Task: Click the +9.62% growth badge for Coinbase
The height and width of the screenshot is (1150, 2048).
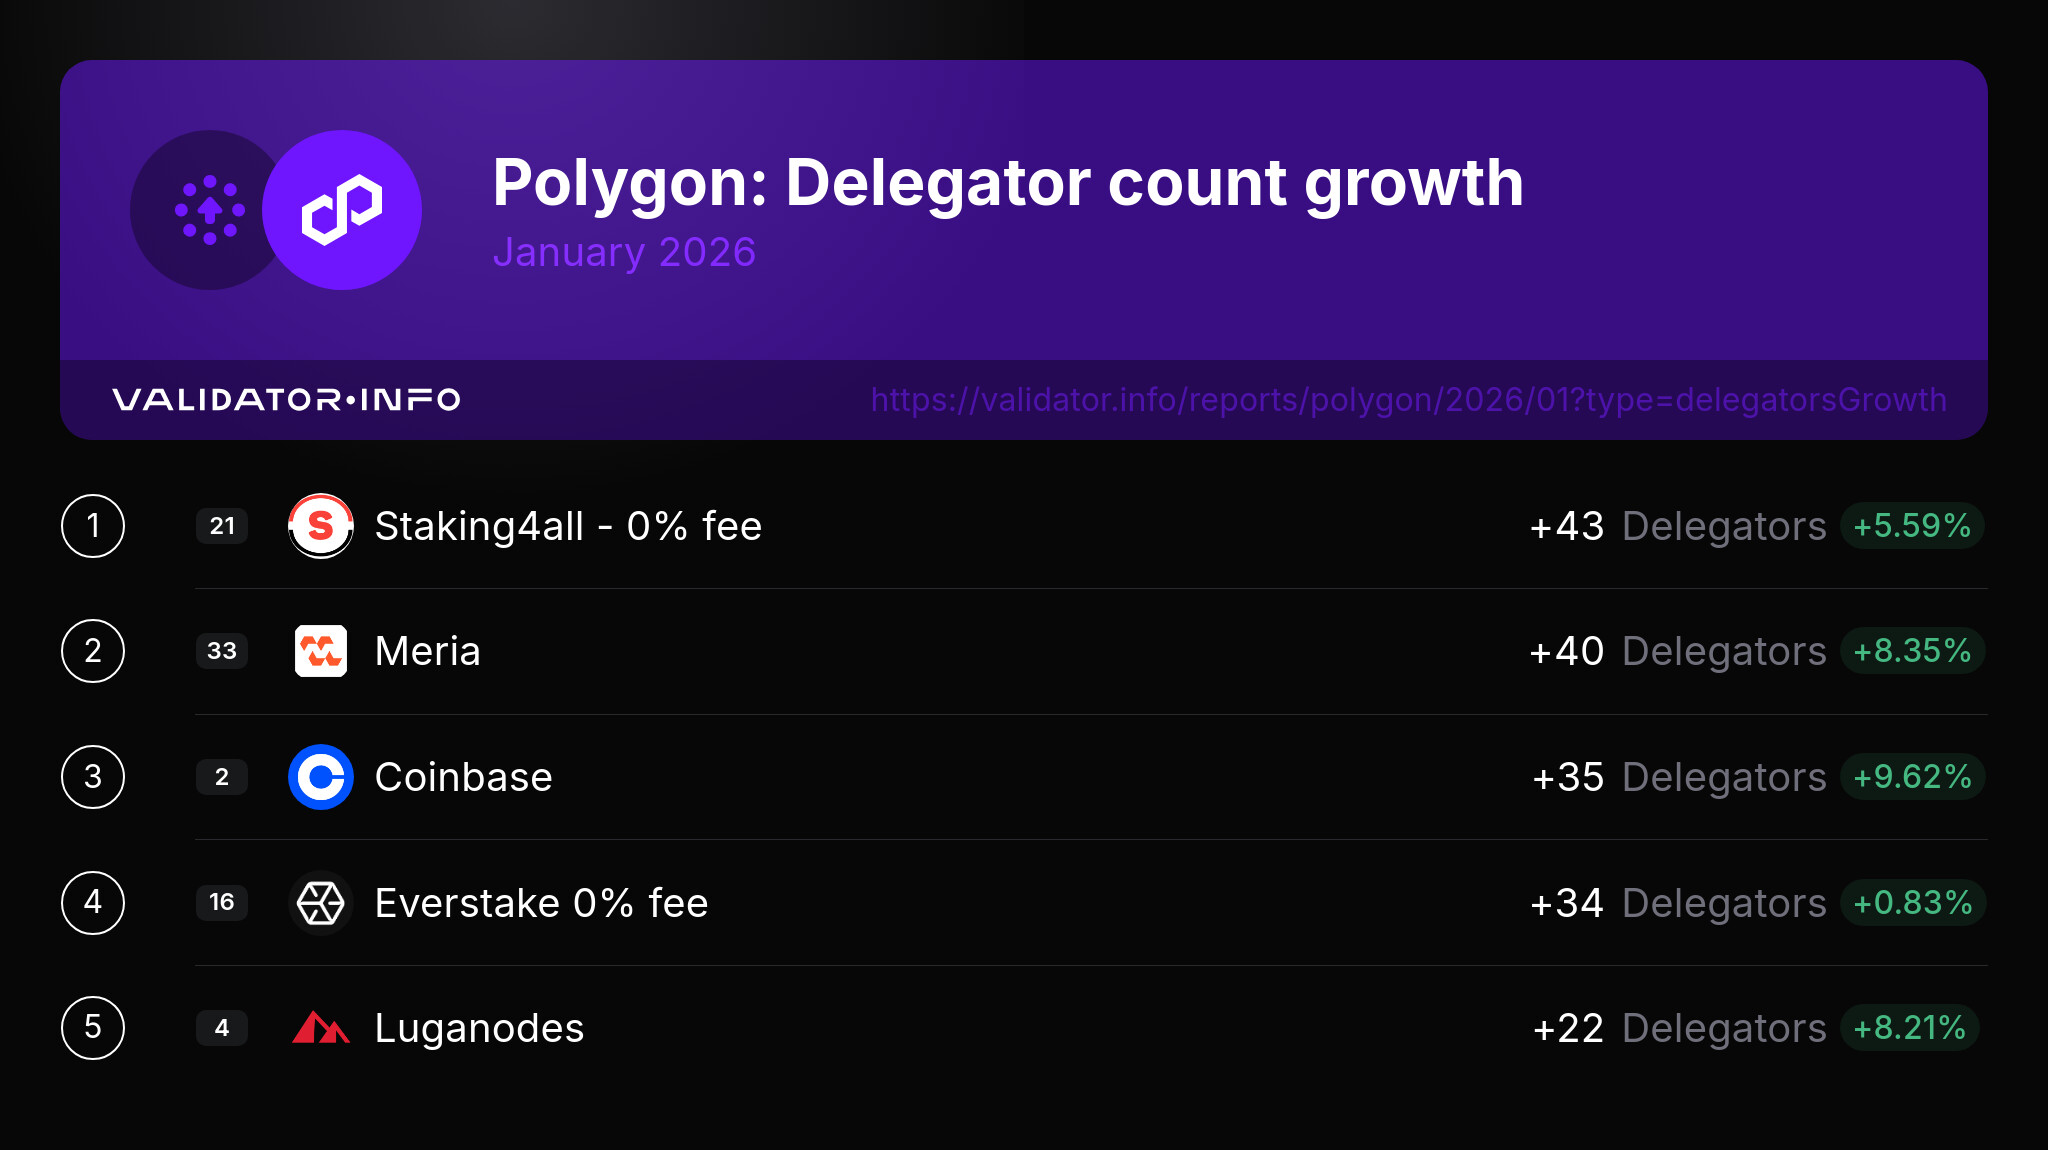Action: pos(1911,777)
